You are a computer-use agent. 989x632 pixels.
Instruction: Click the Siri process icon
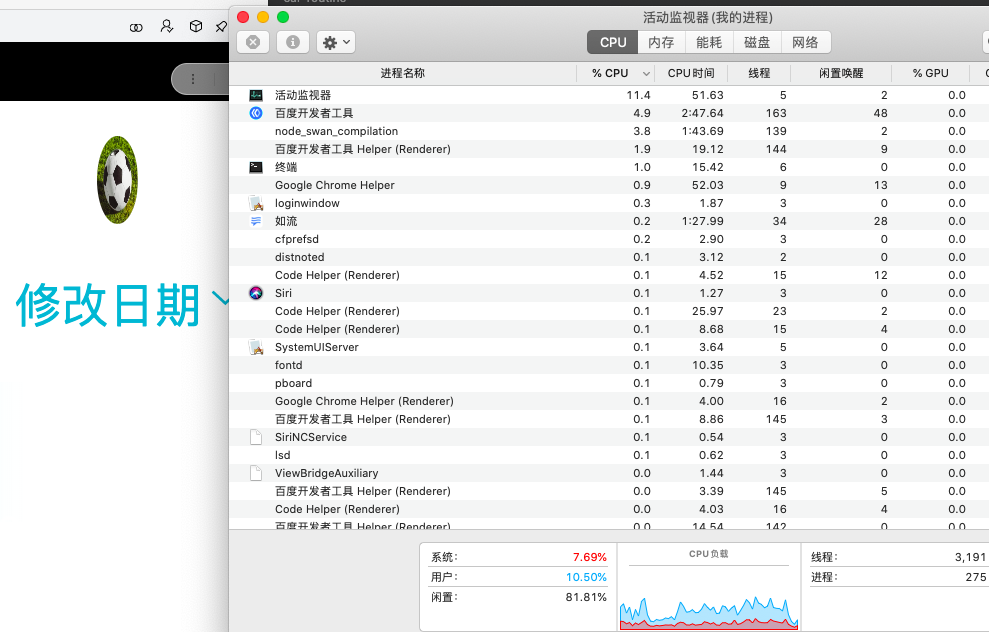click(255, 293)
